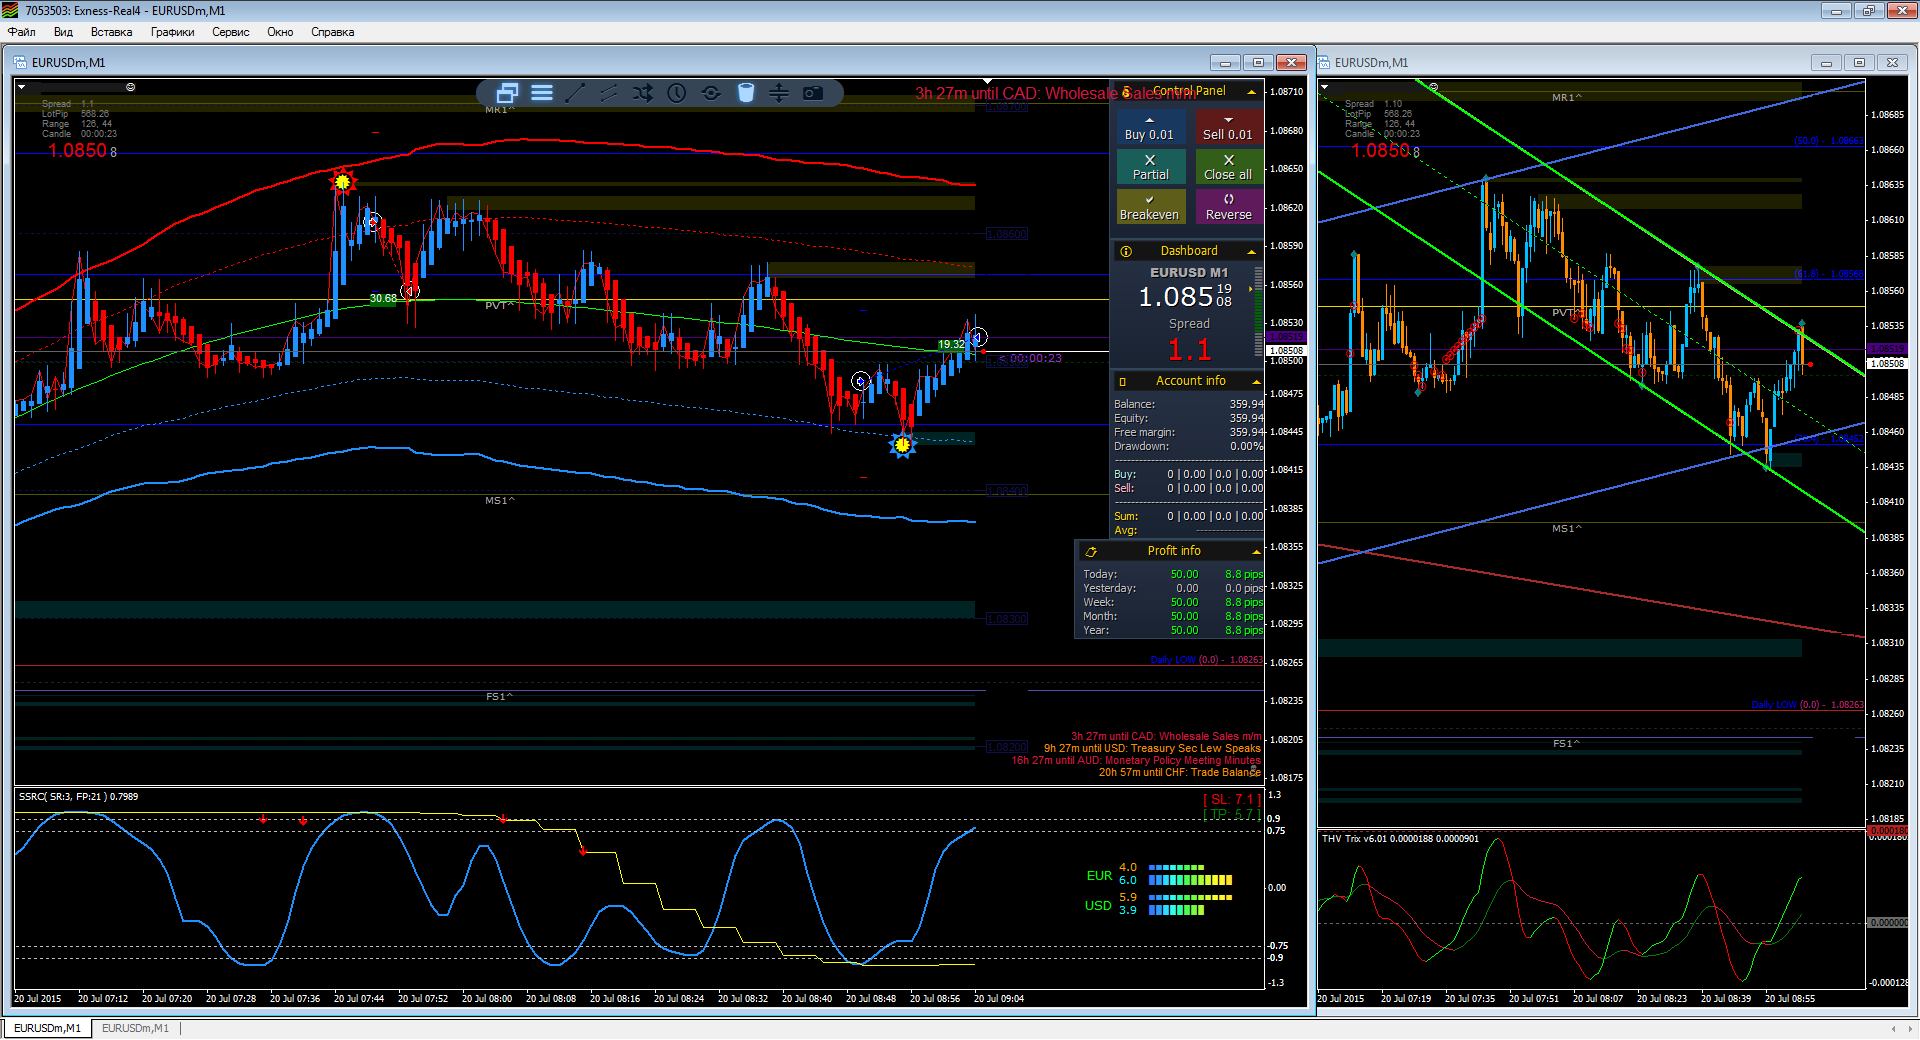The image size is (1920, 1040).
Task: Click the Dashboard info icon
Action: click(x=1126, y=251)
